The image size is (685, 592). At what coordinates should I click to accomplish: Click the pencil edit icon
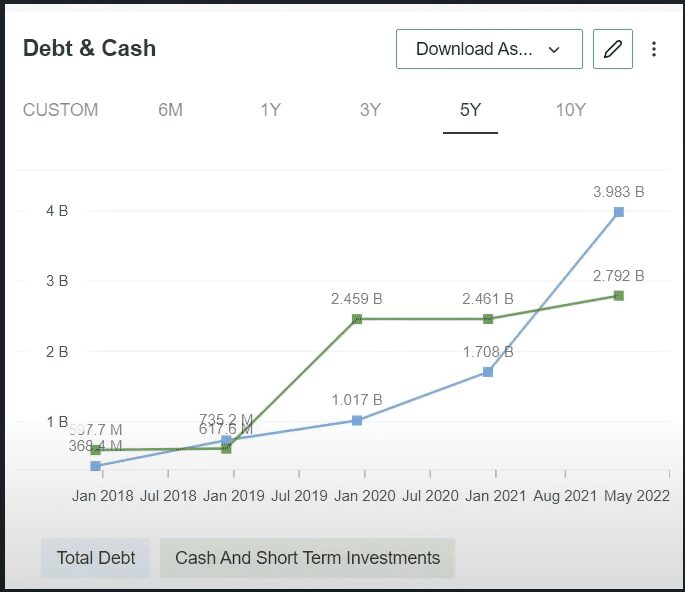click(x=613, y=49)
